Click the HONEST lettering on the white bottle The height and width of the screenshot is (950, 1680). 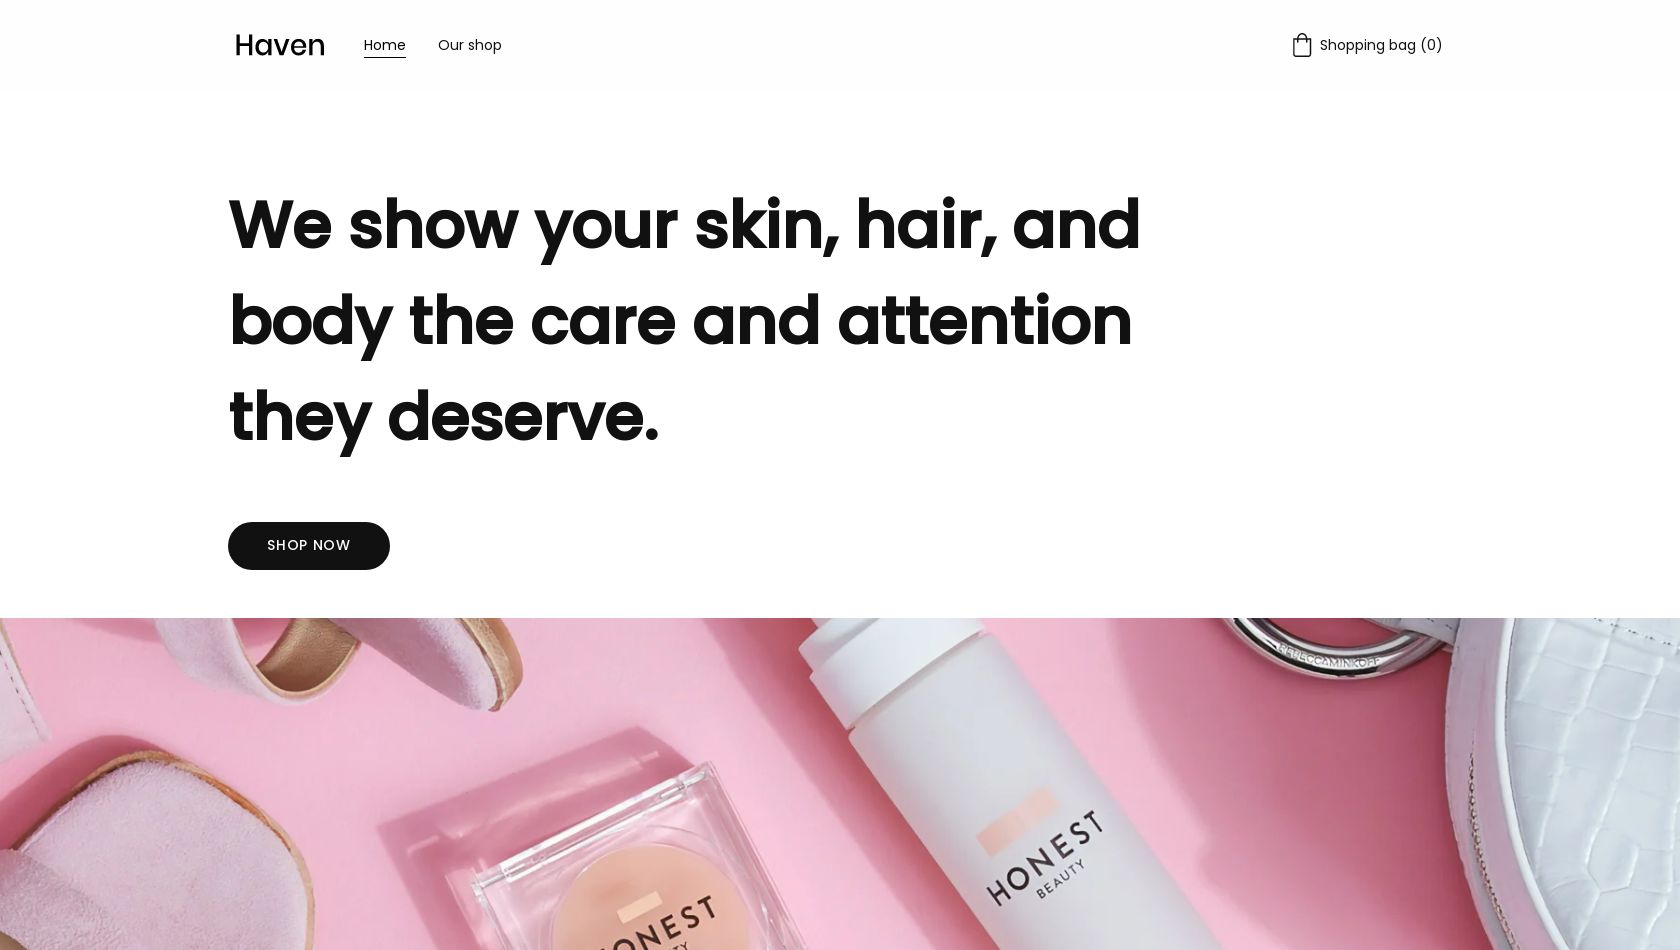[x=1045, y=857]
